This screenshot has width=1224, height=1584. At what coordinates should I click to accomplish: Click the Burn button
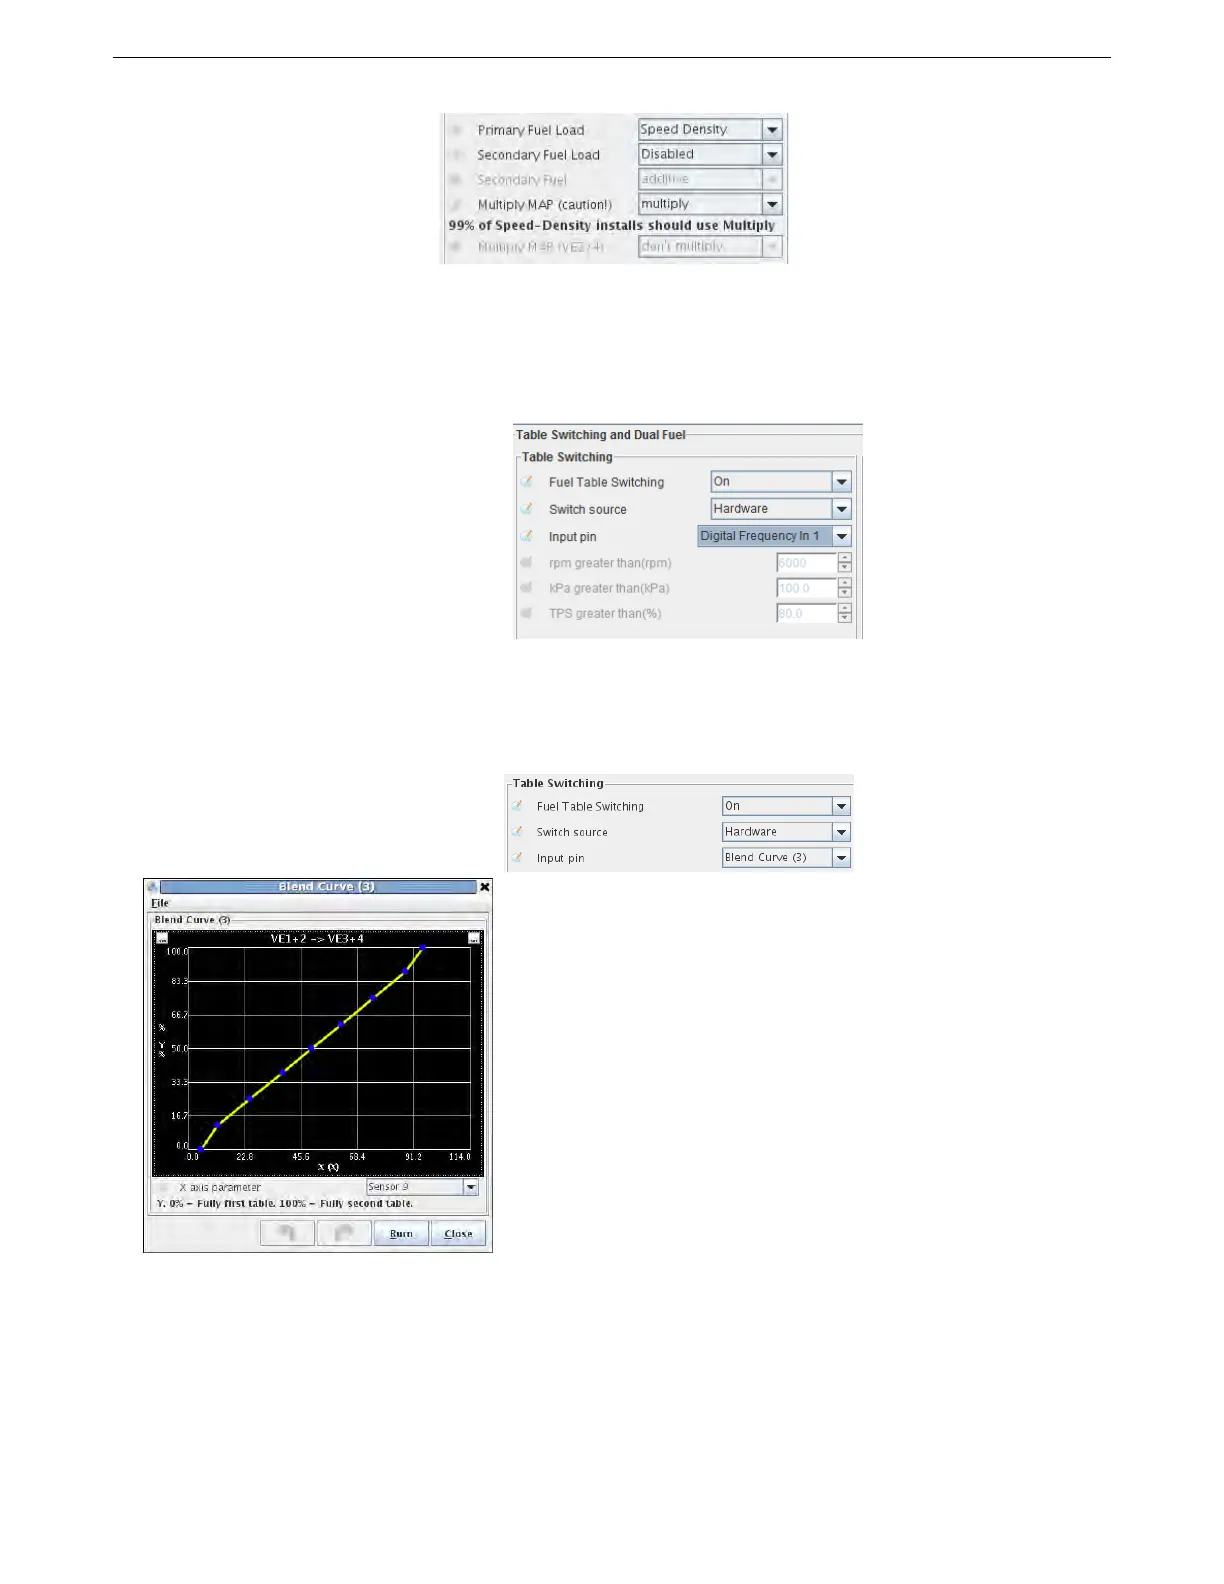(401, 1233)
